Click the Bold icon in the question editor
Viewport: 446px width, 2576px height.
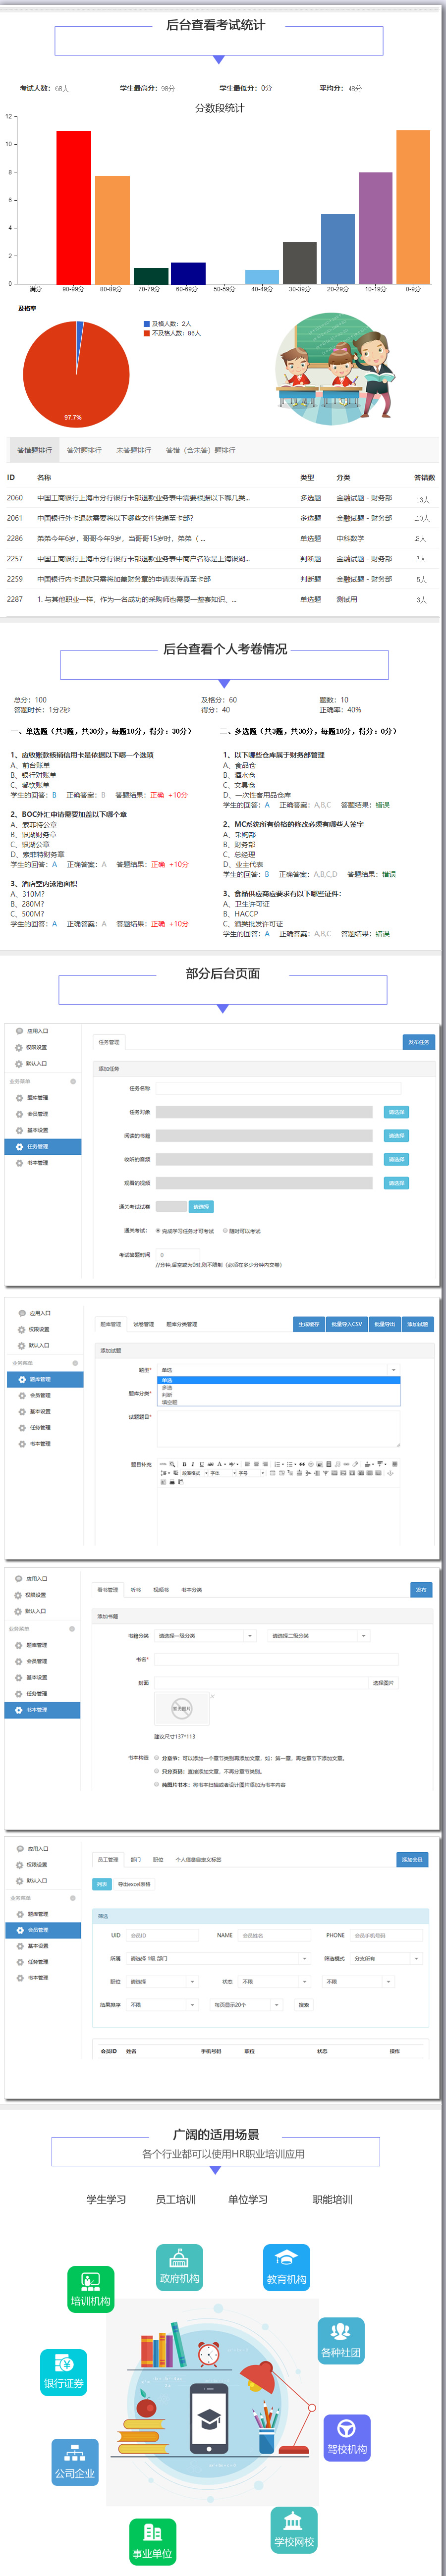[184, 1464]
